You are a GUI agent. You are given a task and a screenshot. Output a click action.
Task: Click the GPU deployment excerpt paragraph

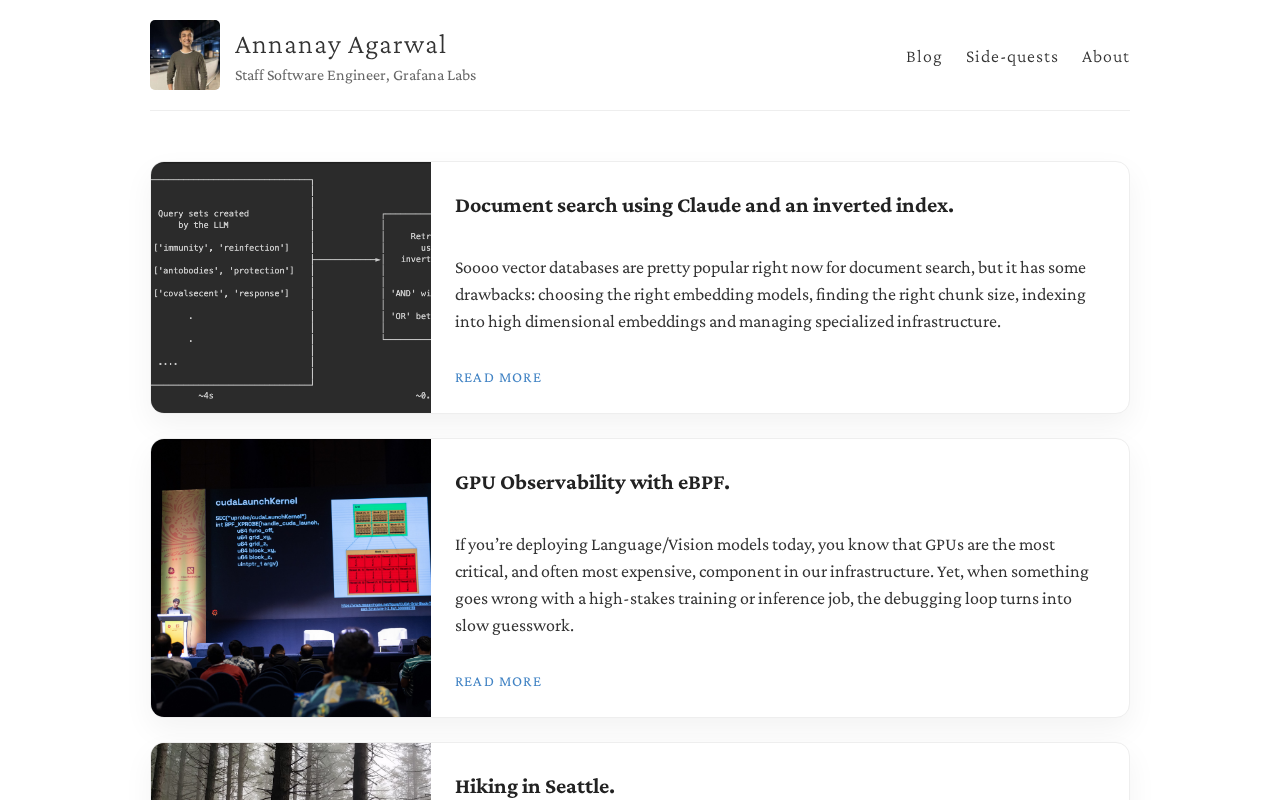pyautogui.click(x=772, y=585)
